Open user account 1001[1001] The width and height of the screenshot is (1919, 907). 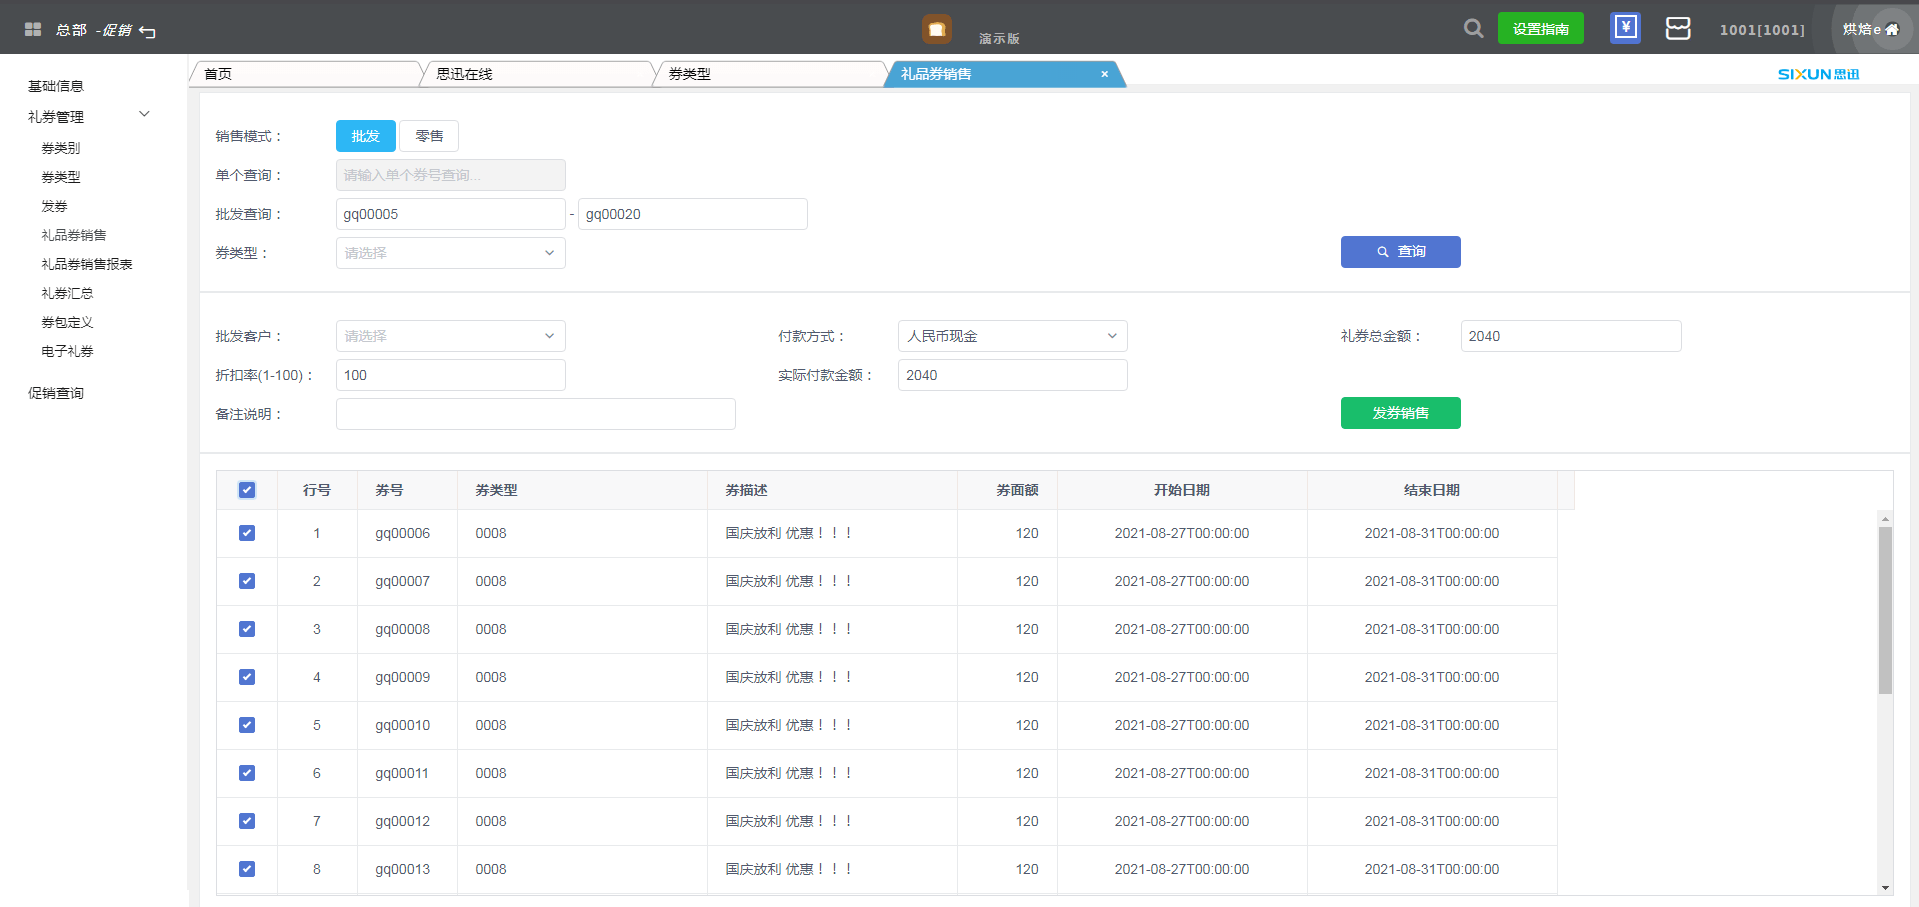coord(1762,30)
